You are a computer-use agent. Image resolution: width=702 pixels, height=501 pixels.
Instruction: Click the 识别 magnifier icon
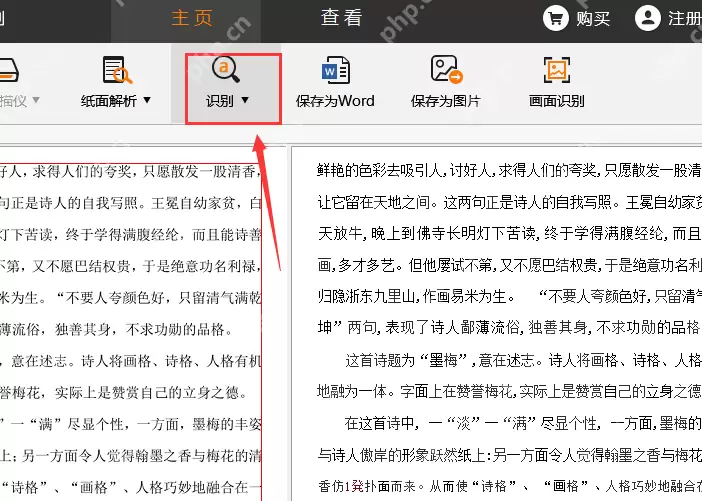(225, 69)
